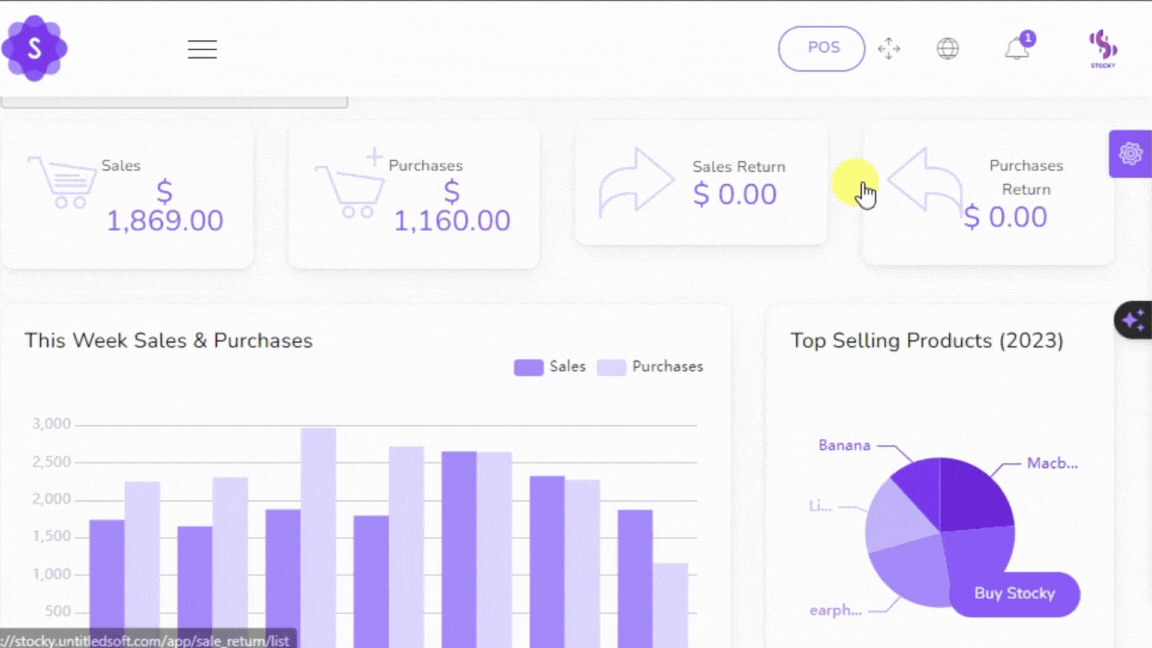The height and width of the screenshot is (648, 1152).
Task: Open the POS screen
Action: pos(821,48)
